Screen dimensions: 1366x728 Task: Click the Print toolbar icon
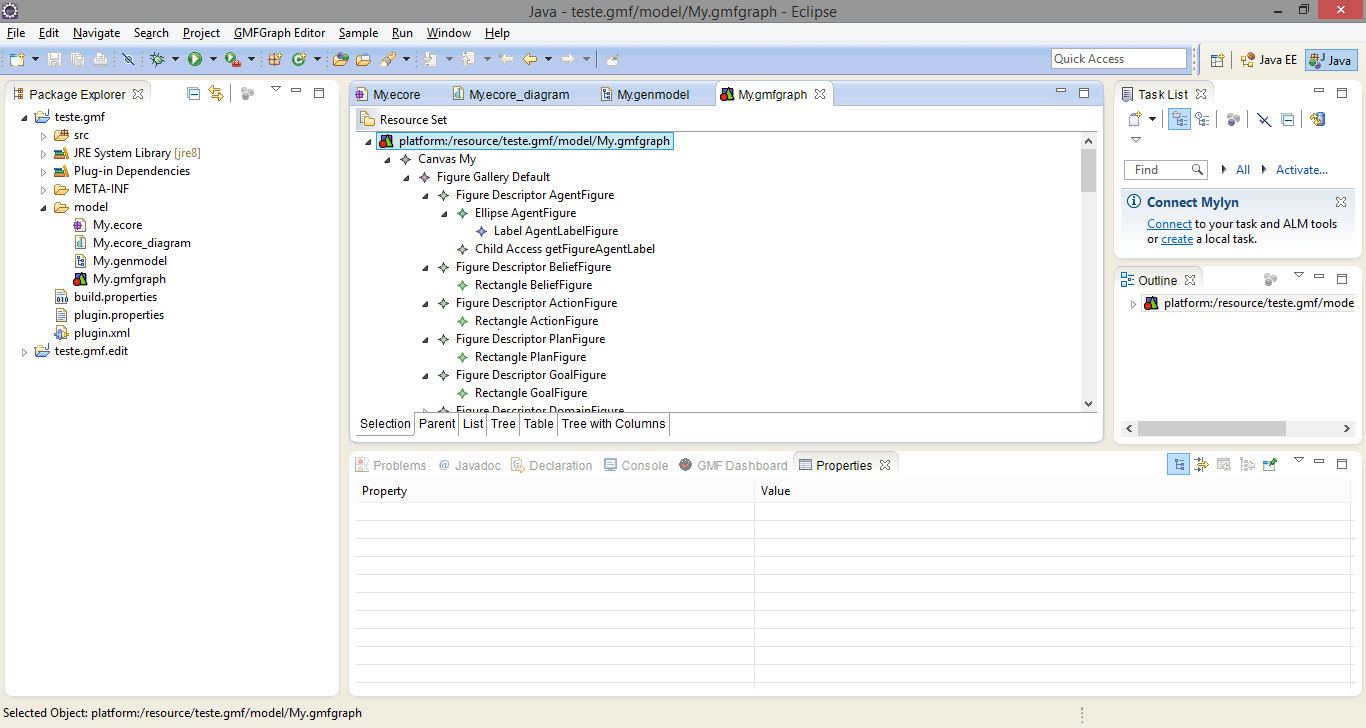pos(100,60)
